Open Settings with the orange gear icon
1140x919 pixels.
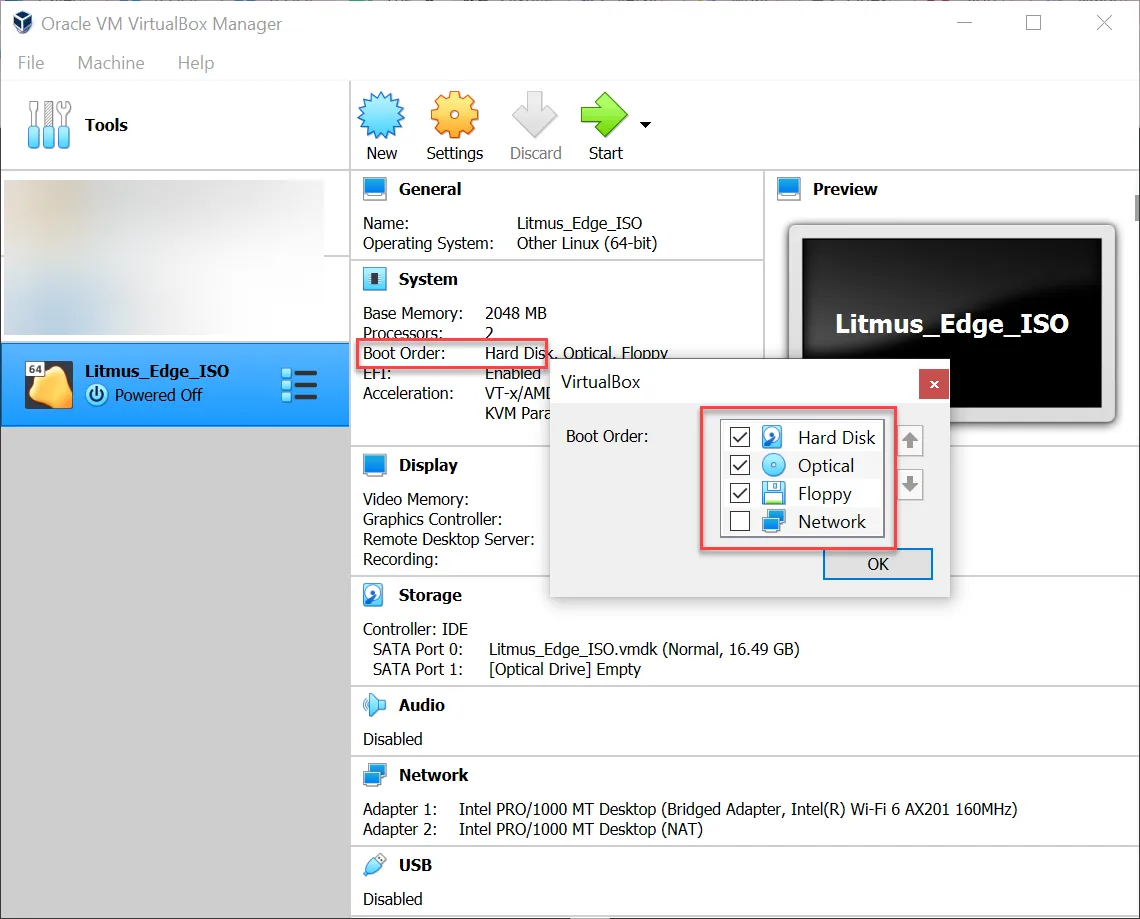point(454,115)
